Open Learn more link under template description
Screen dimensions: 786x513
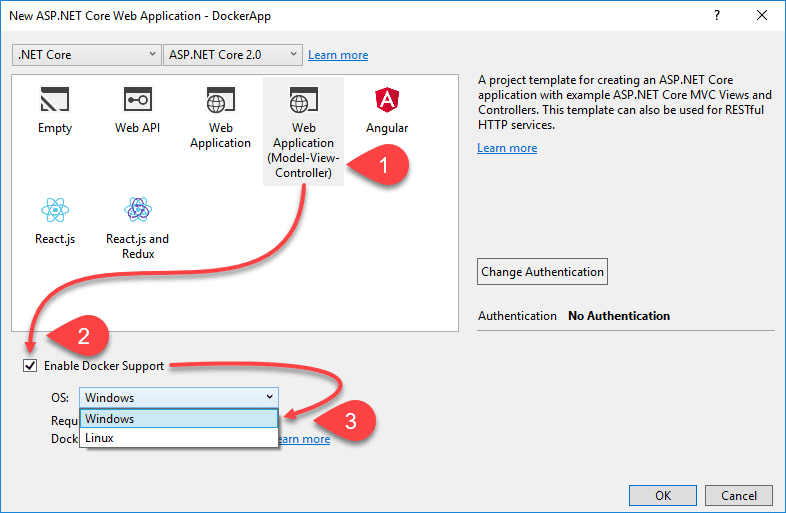pyautogui.click(x=507, y=148)
